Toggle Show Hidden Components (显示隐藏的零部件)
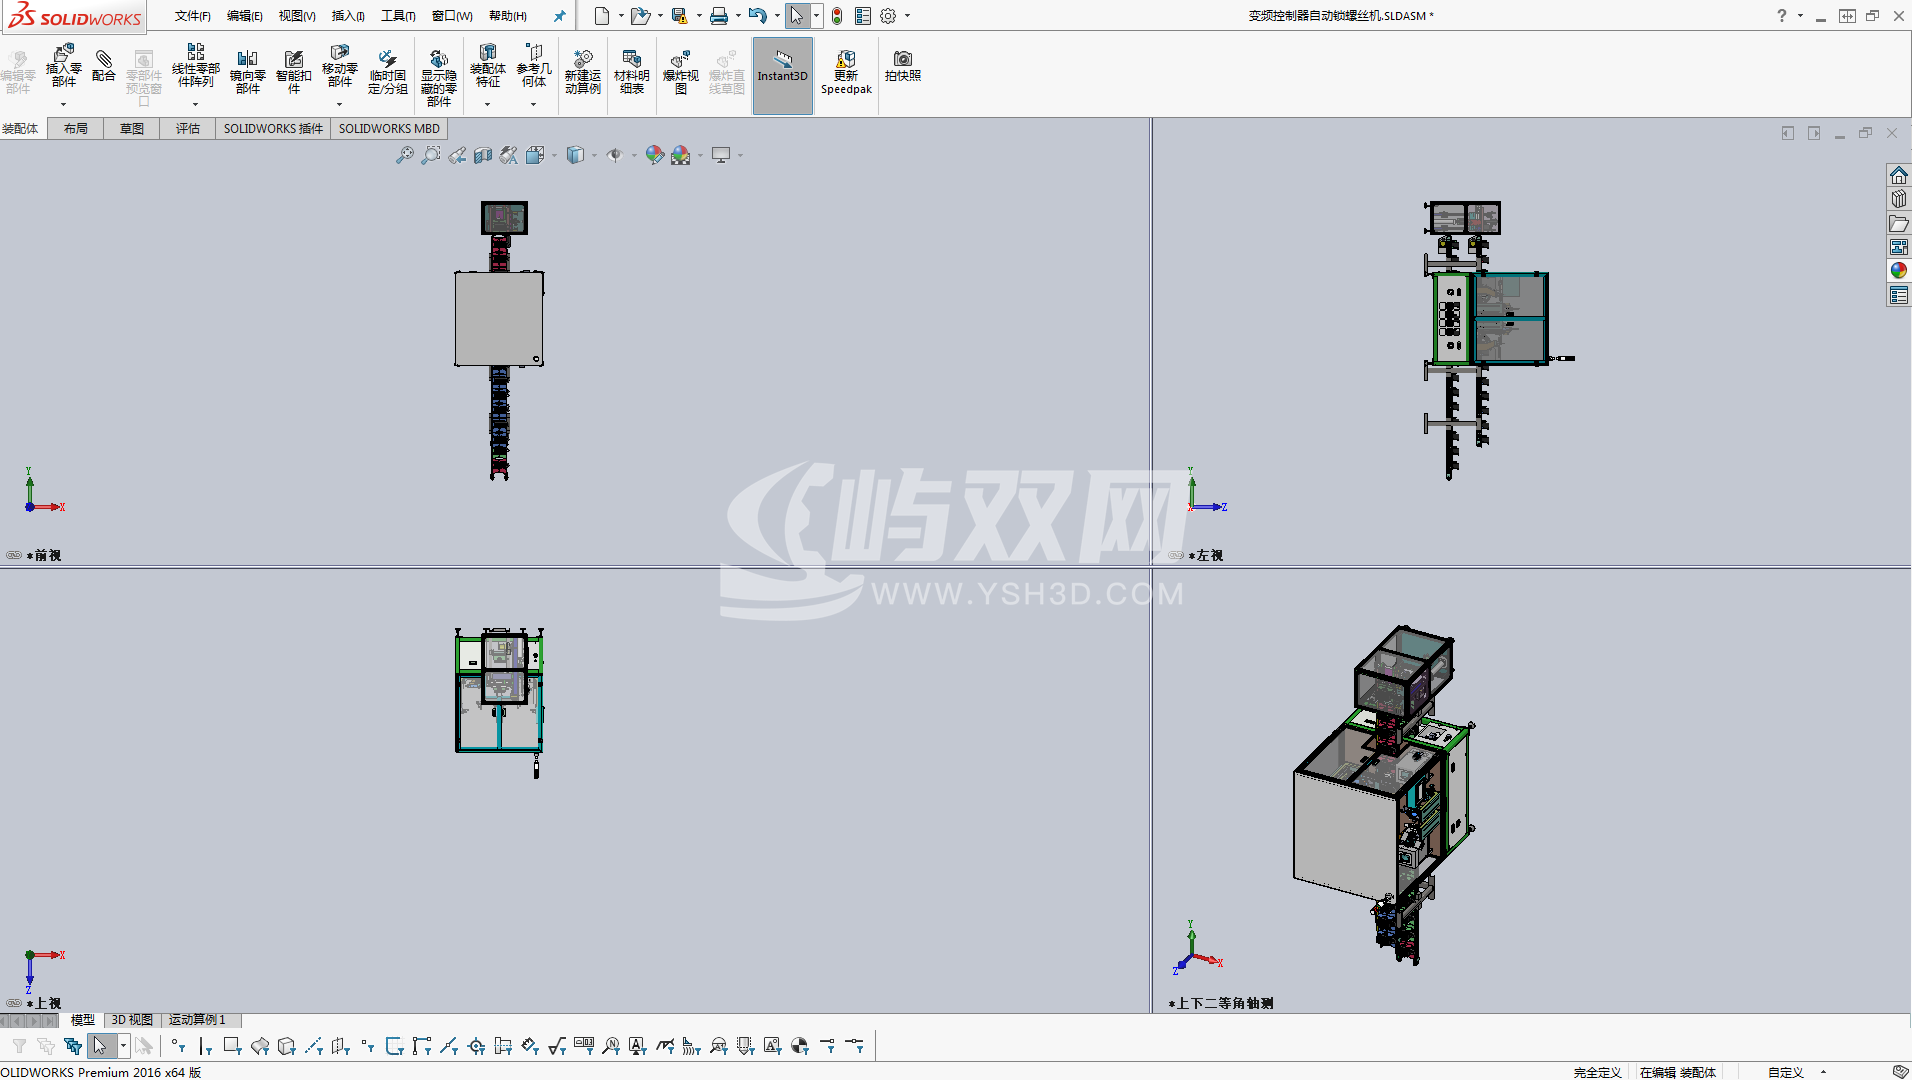The width and height of the screenshot is (1912, 1080). [x=439, y=77]
